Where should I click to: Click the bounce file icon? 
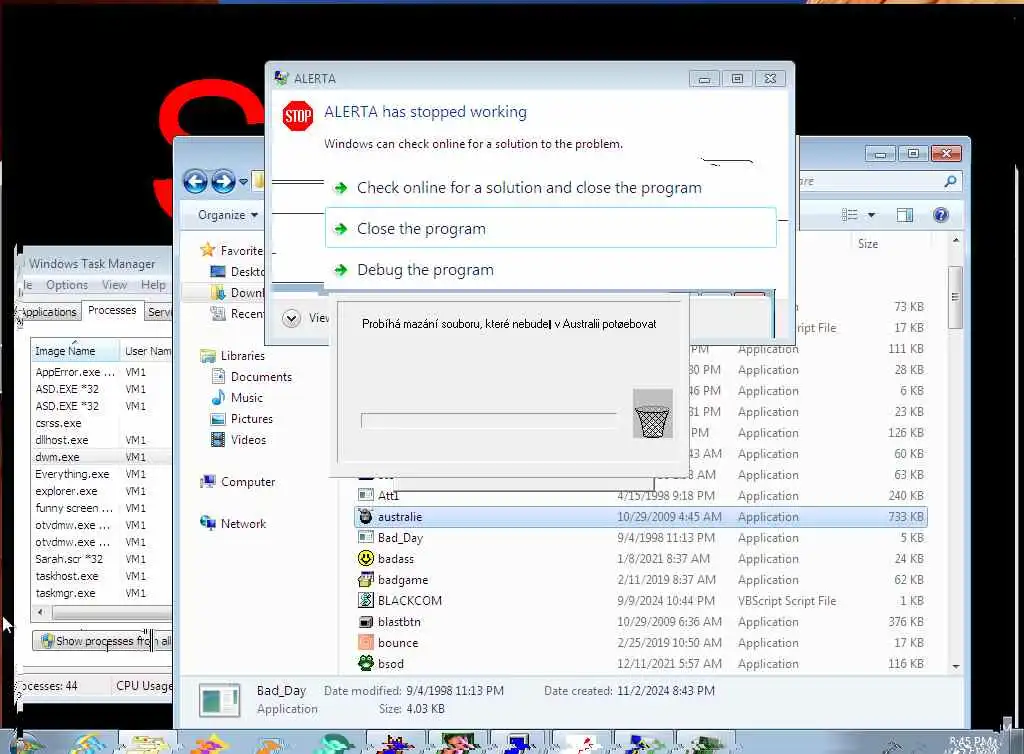(366, 642)
